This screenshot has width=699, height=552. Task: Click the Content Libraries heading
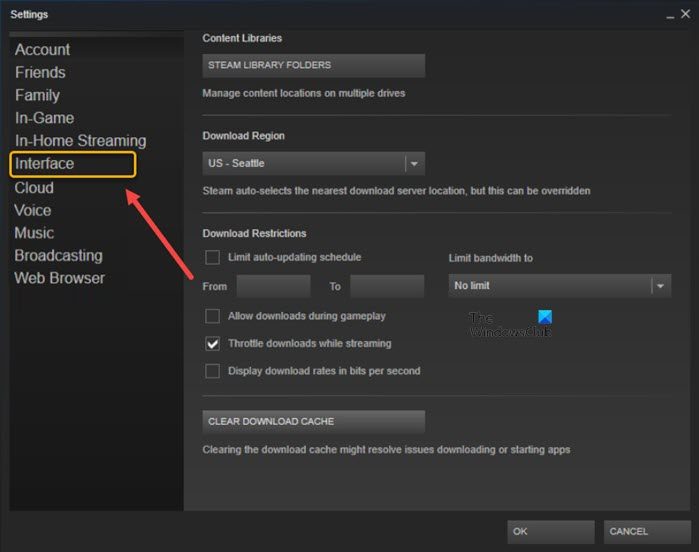[x=242, y=38]
